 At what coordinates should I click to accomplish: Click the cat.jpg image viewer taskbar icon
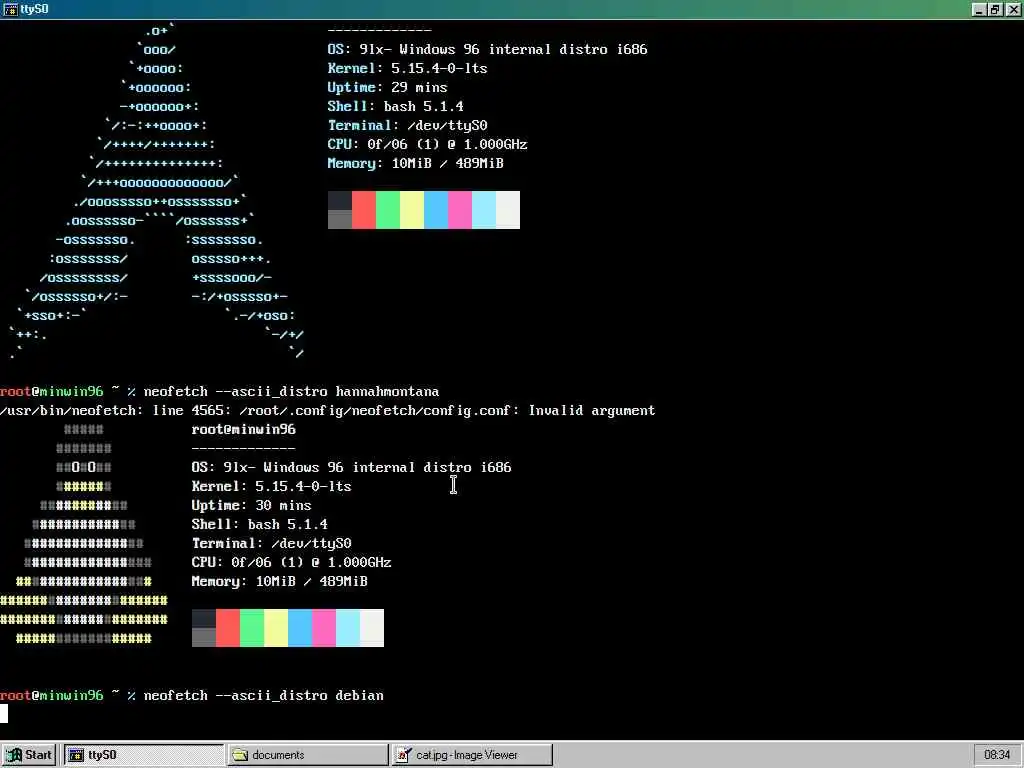tap(404, 755)
